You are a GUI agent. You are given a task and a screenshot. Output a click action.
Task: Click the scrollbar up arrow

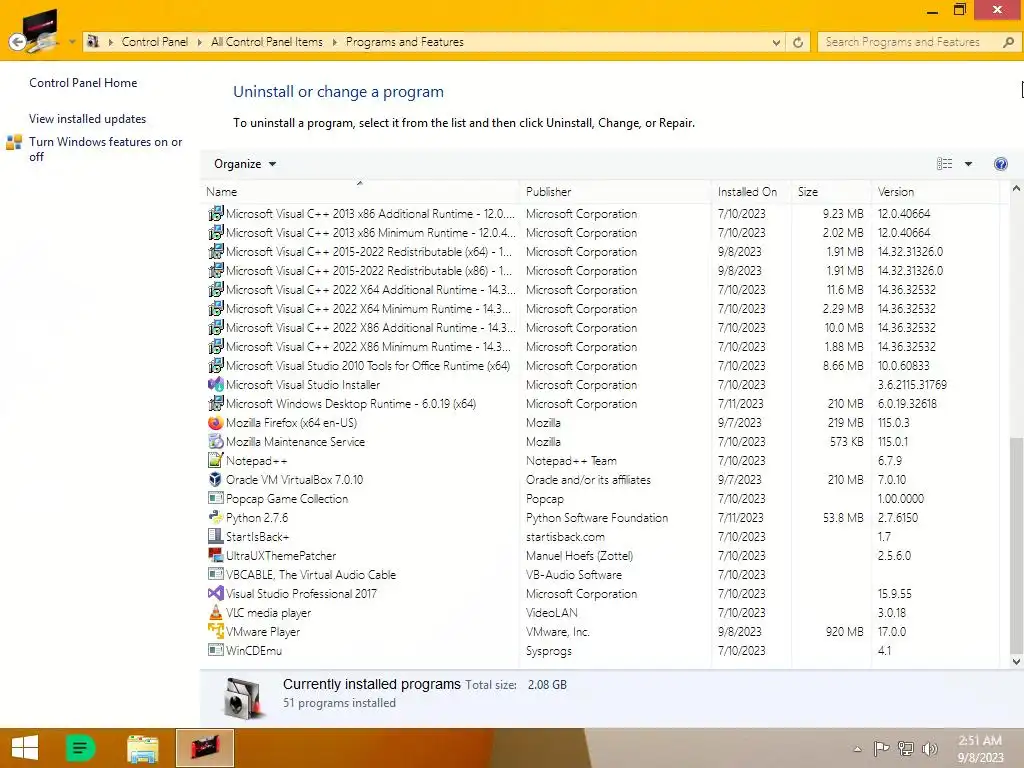1016,189
